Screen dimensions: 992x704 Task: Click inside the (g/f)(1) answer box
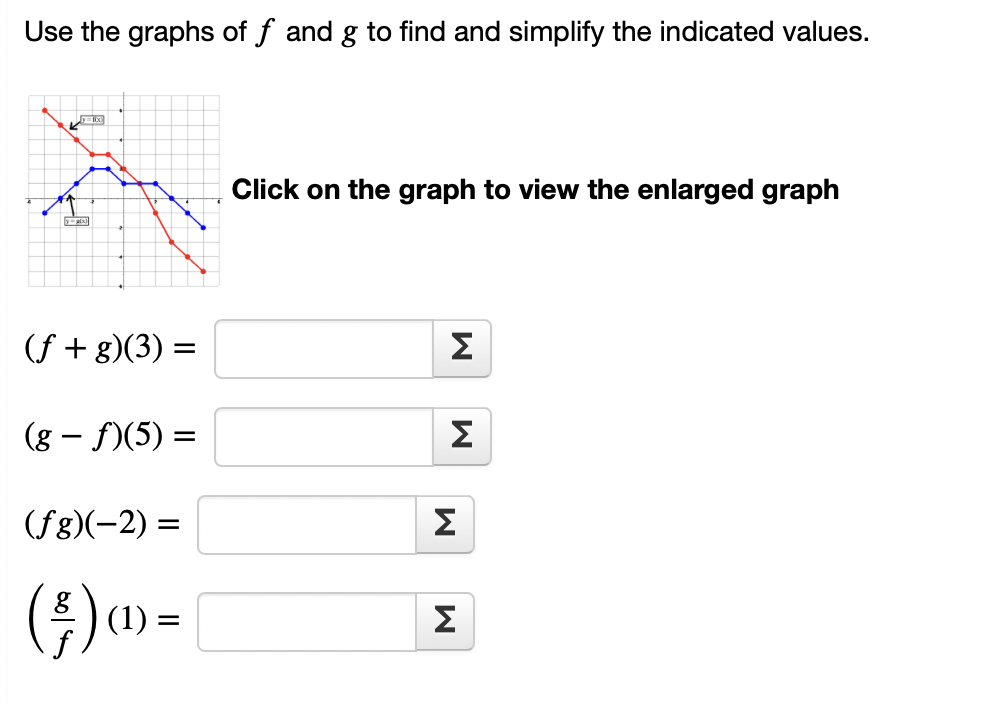pyautogui.click(x=305, y=622)
